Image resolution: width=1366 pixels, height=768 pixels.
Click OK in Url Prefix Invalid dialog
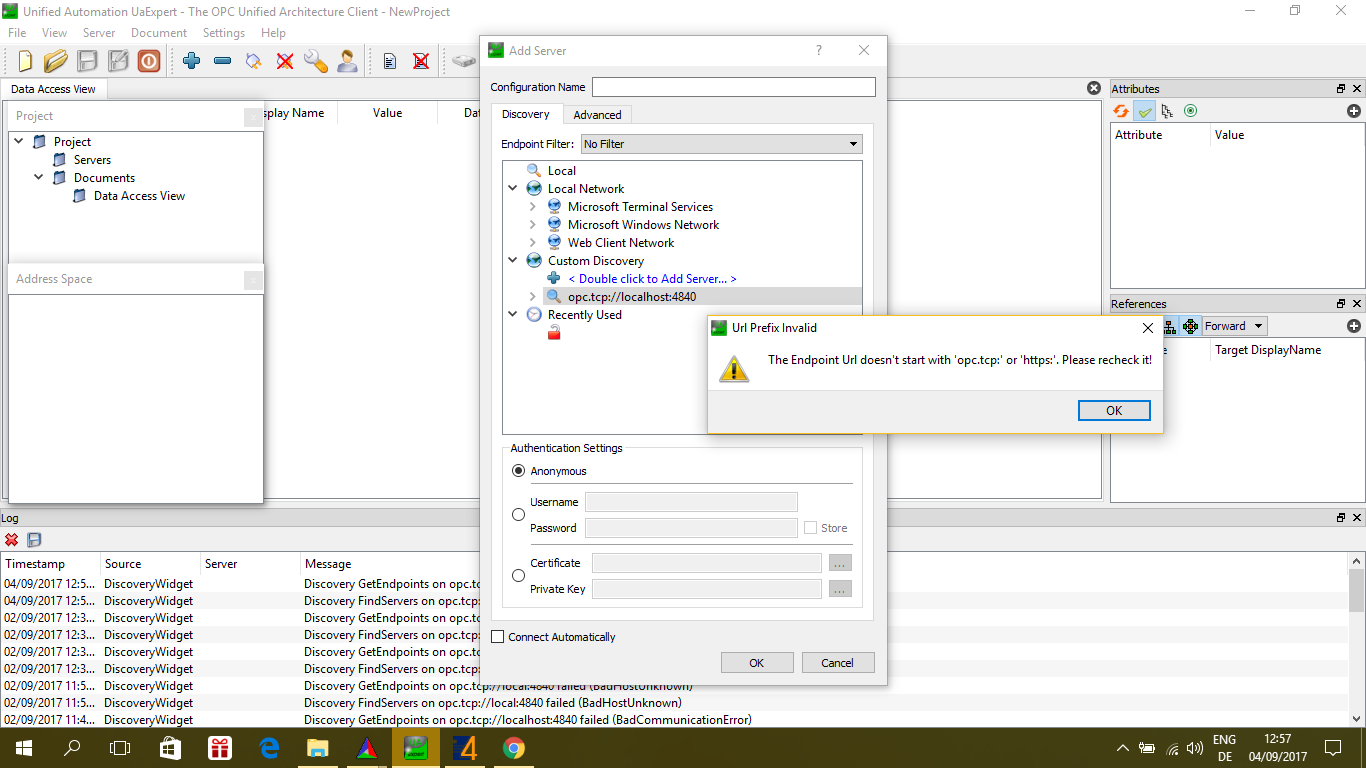tap(1114, 411)
